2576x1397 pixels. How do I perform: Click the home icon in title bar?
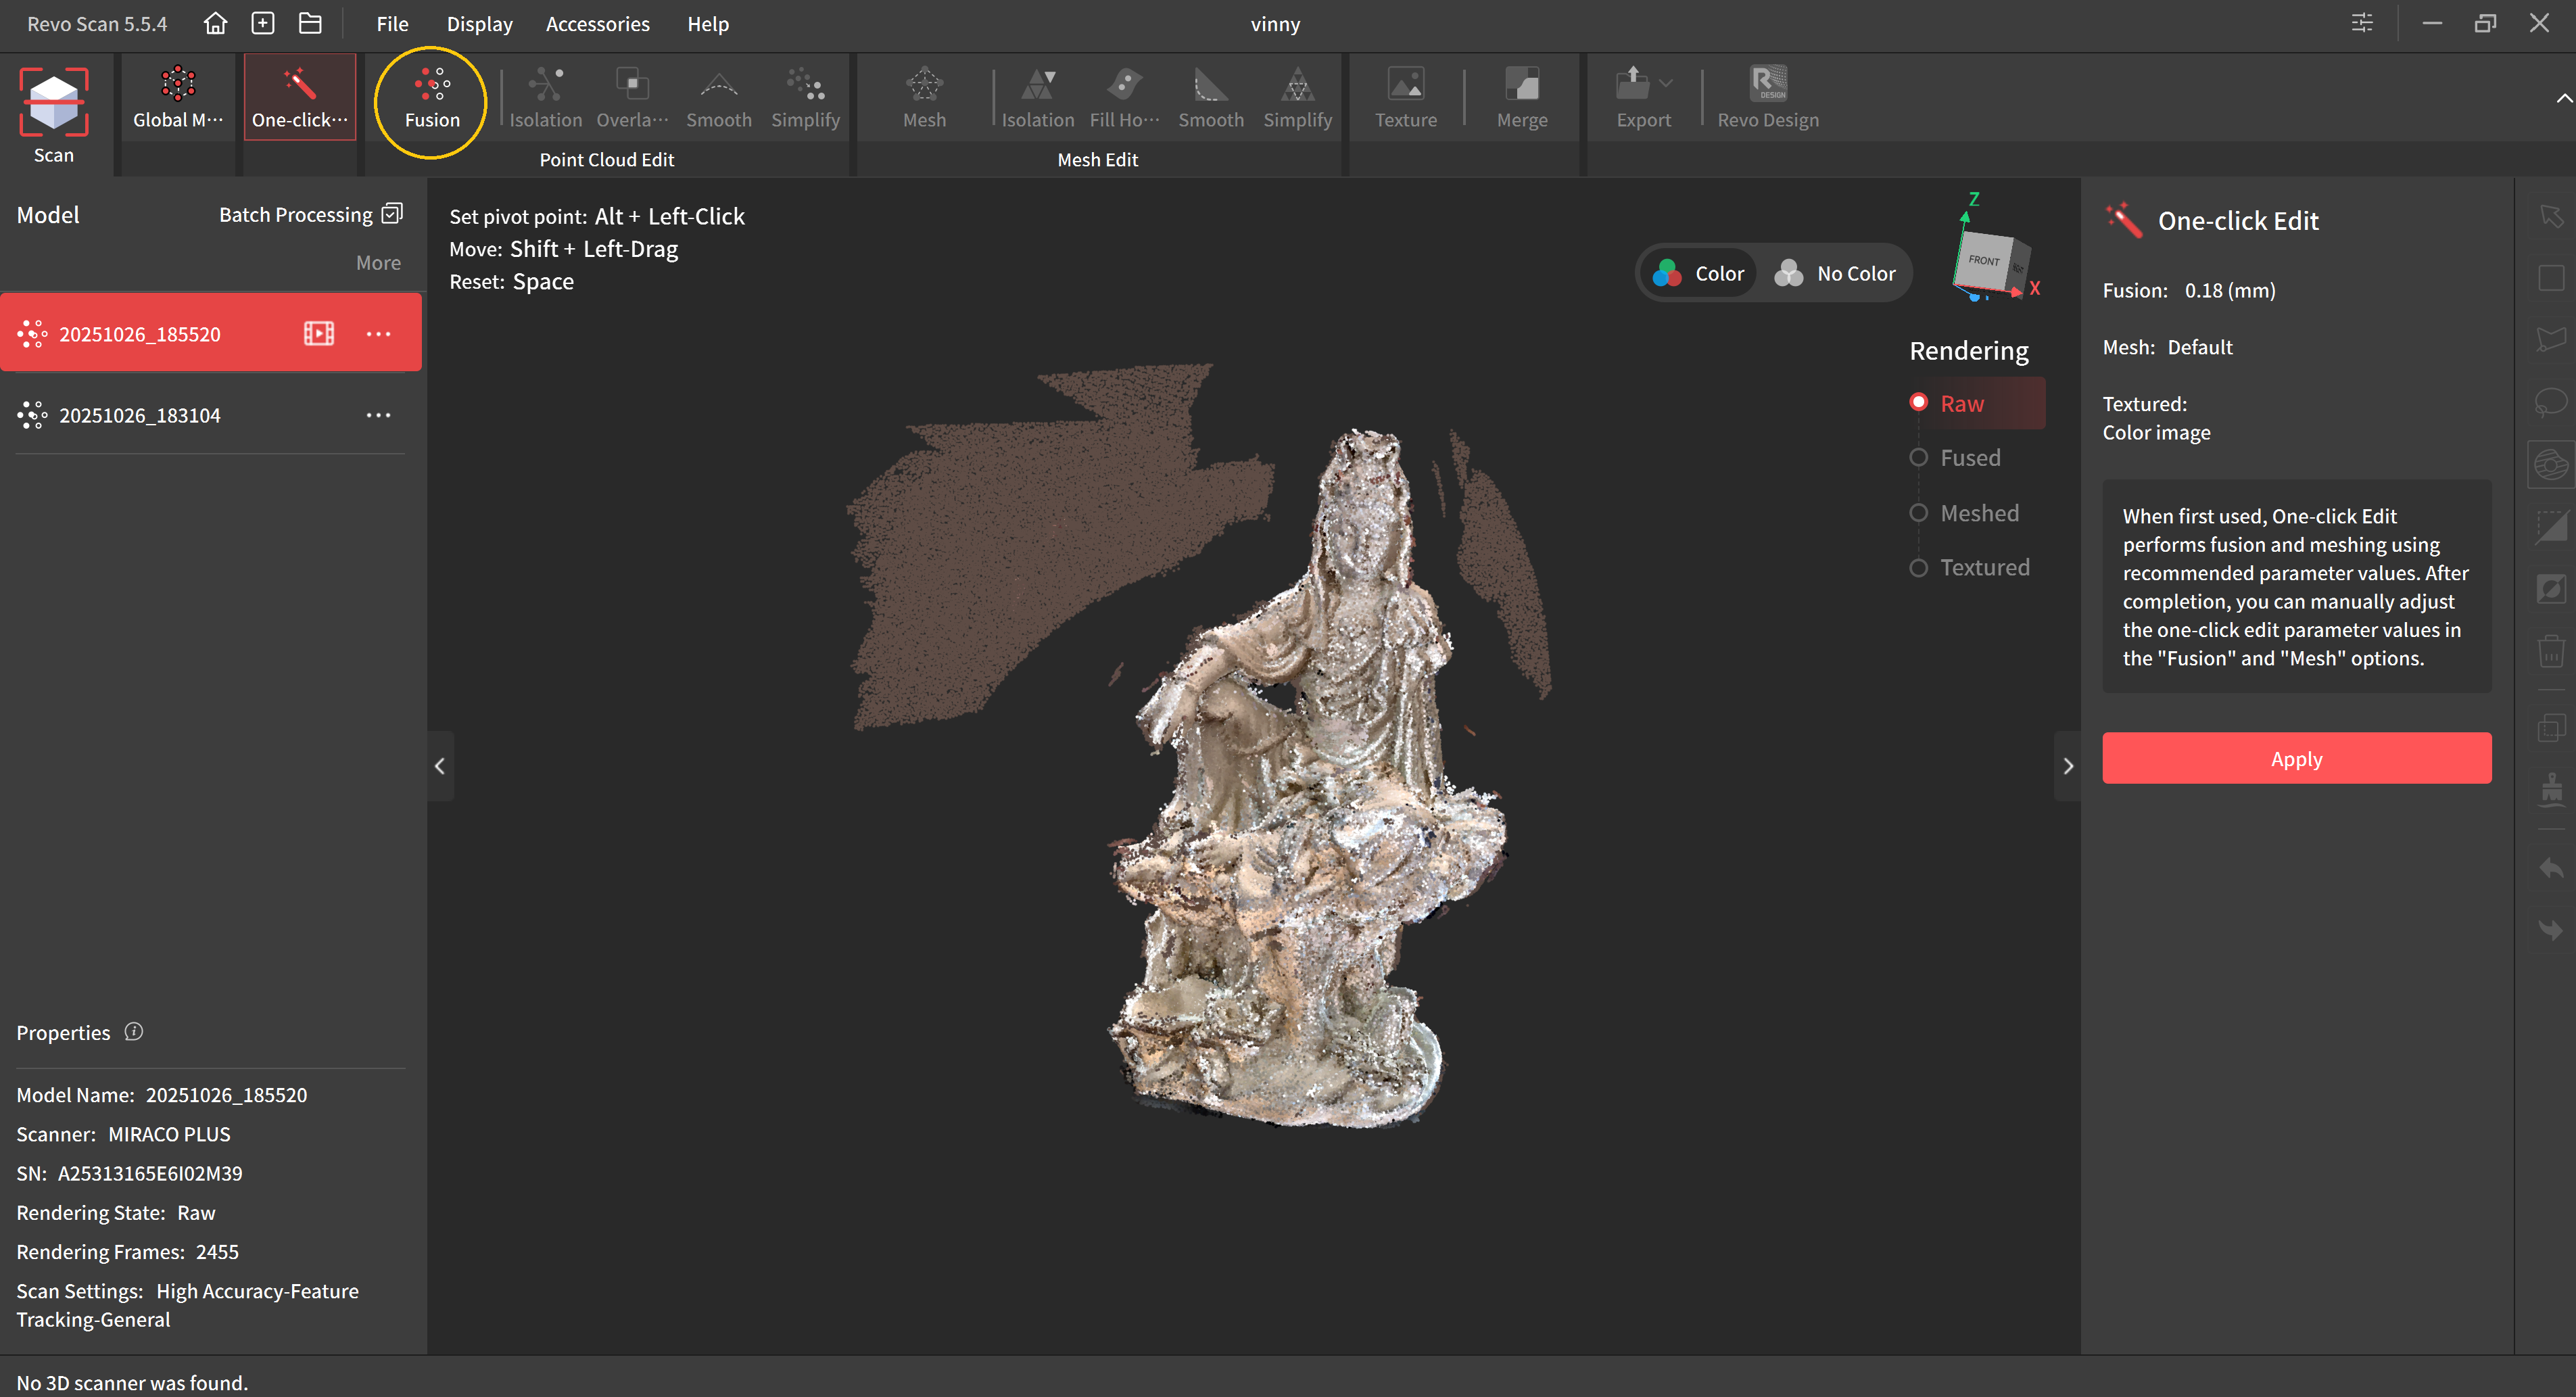pyautogui.click(x=215, y=23)
